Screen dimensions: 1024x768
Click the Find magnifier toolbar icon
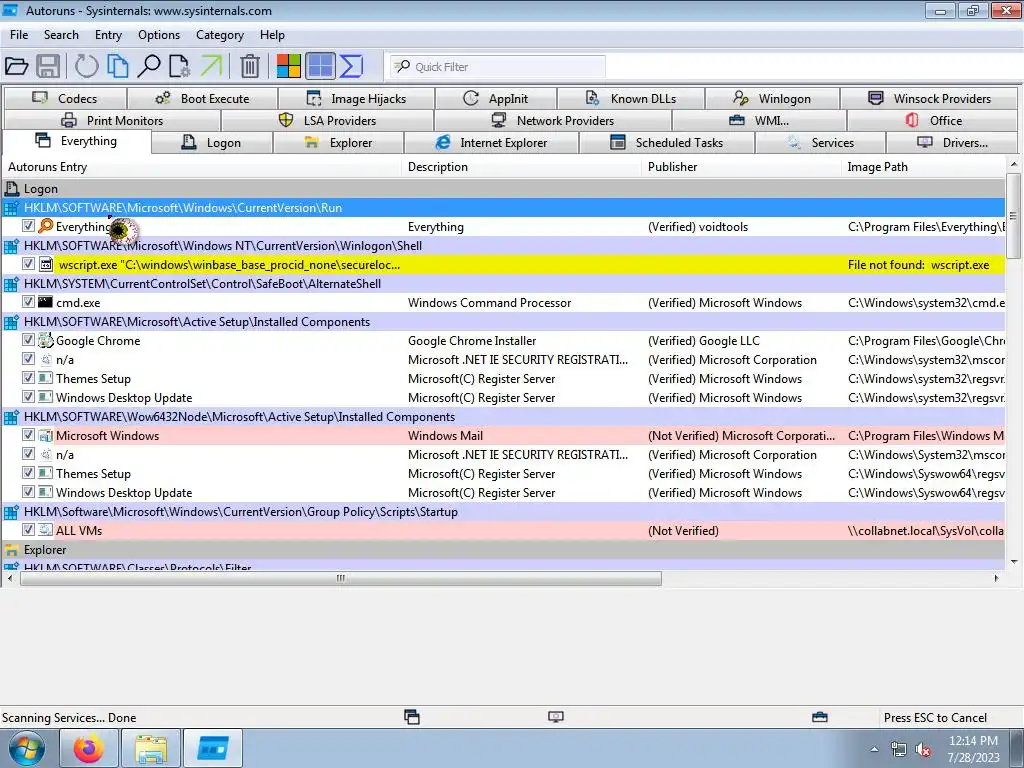click(x=149, y=67)
